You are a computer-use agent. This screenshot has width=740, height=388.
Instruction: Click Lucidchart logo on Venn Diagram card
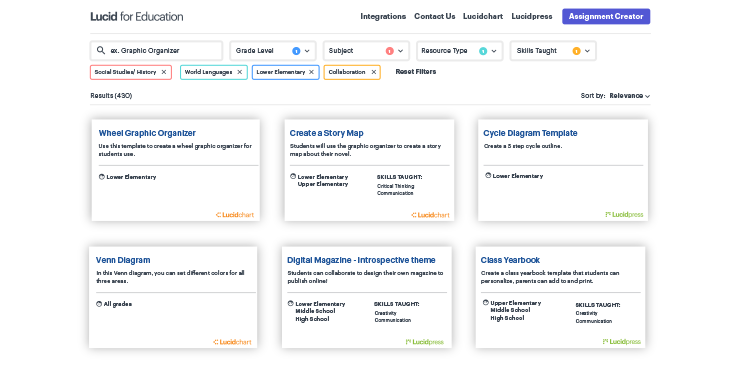click(x=232, y=342)
